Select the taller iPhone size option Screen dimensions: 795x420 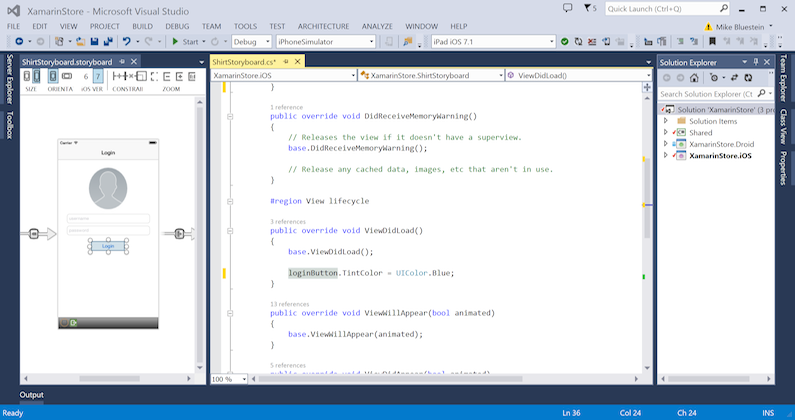click(x=36, y=76)
